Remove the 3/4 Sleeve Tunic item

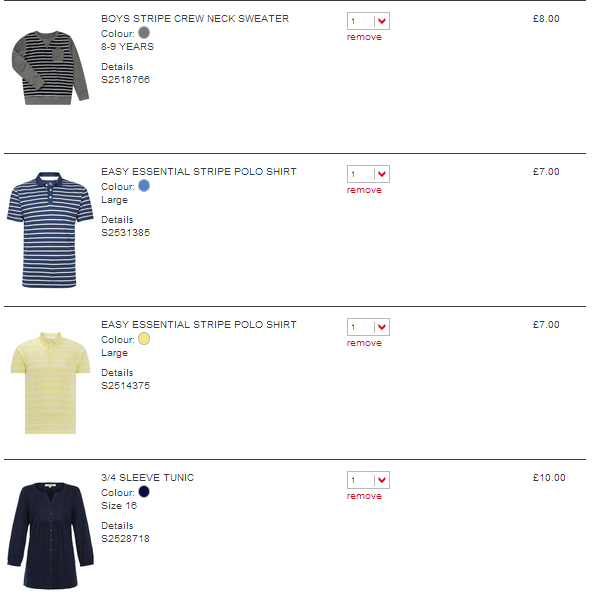click(364, 496)
